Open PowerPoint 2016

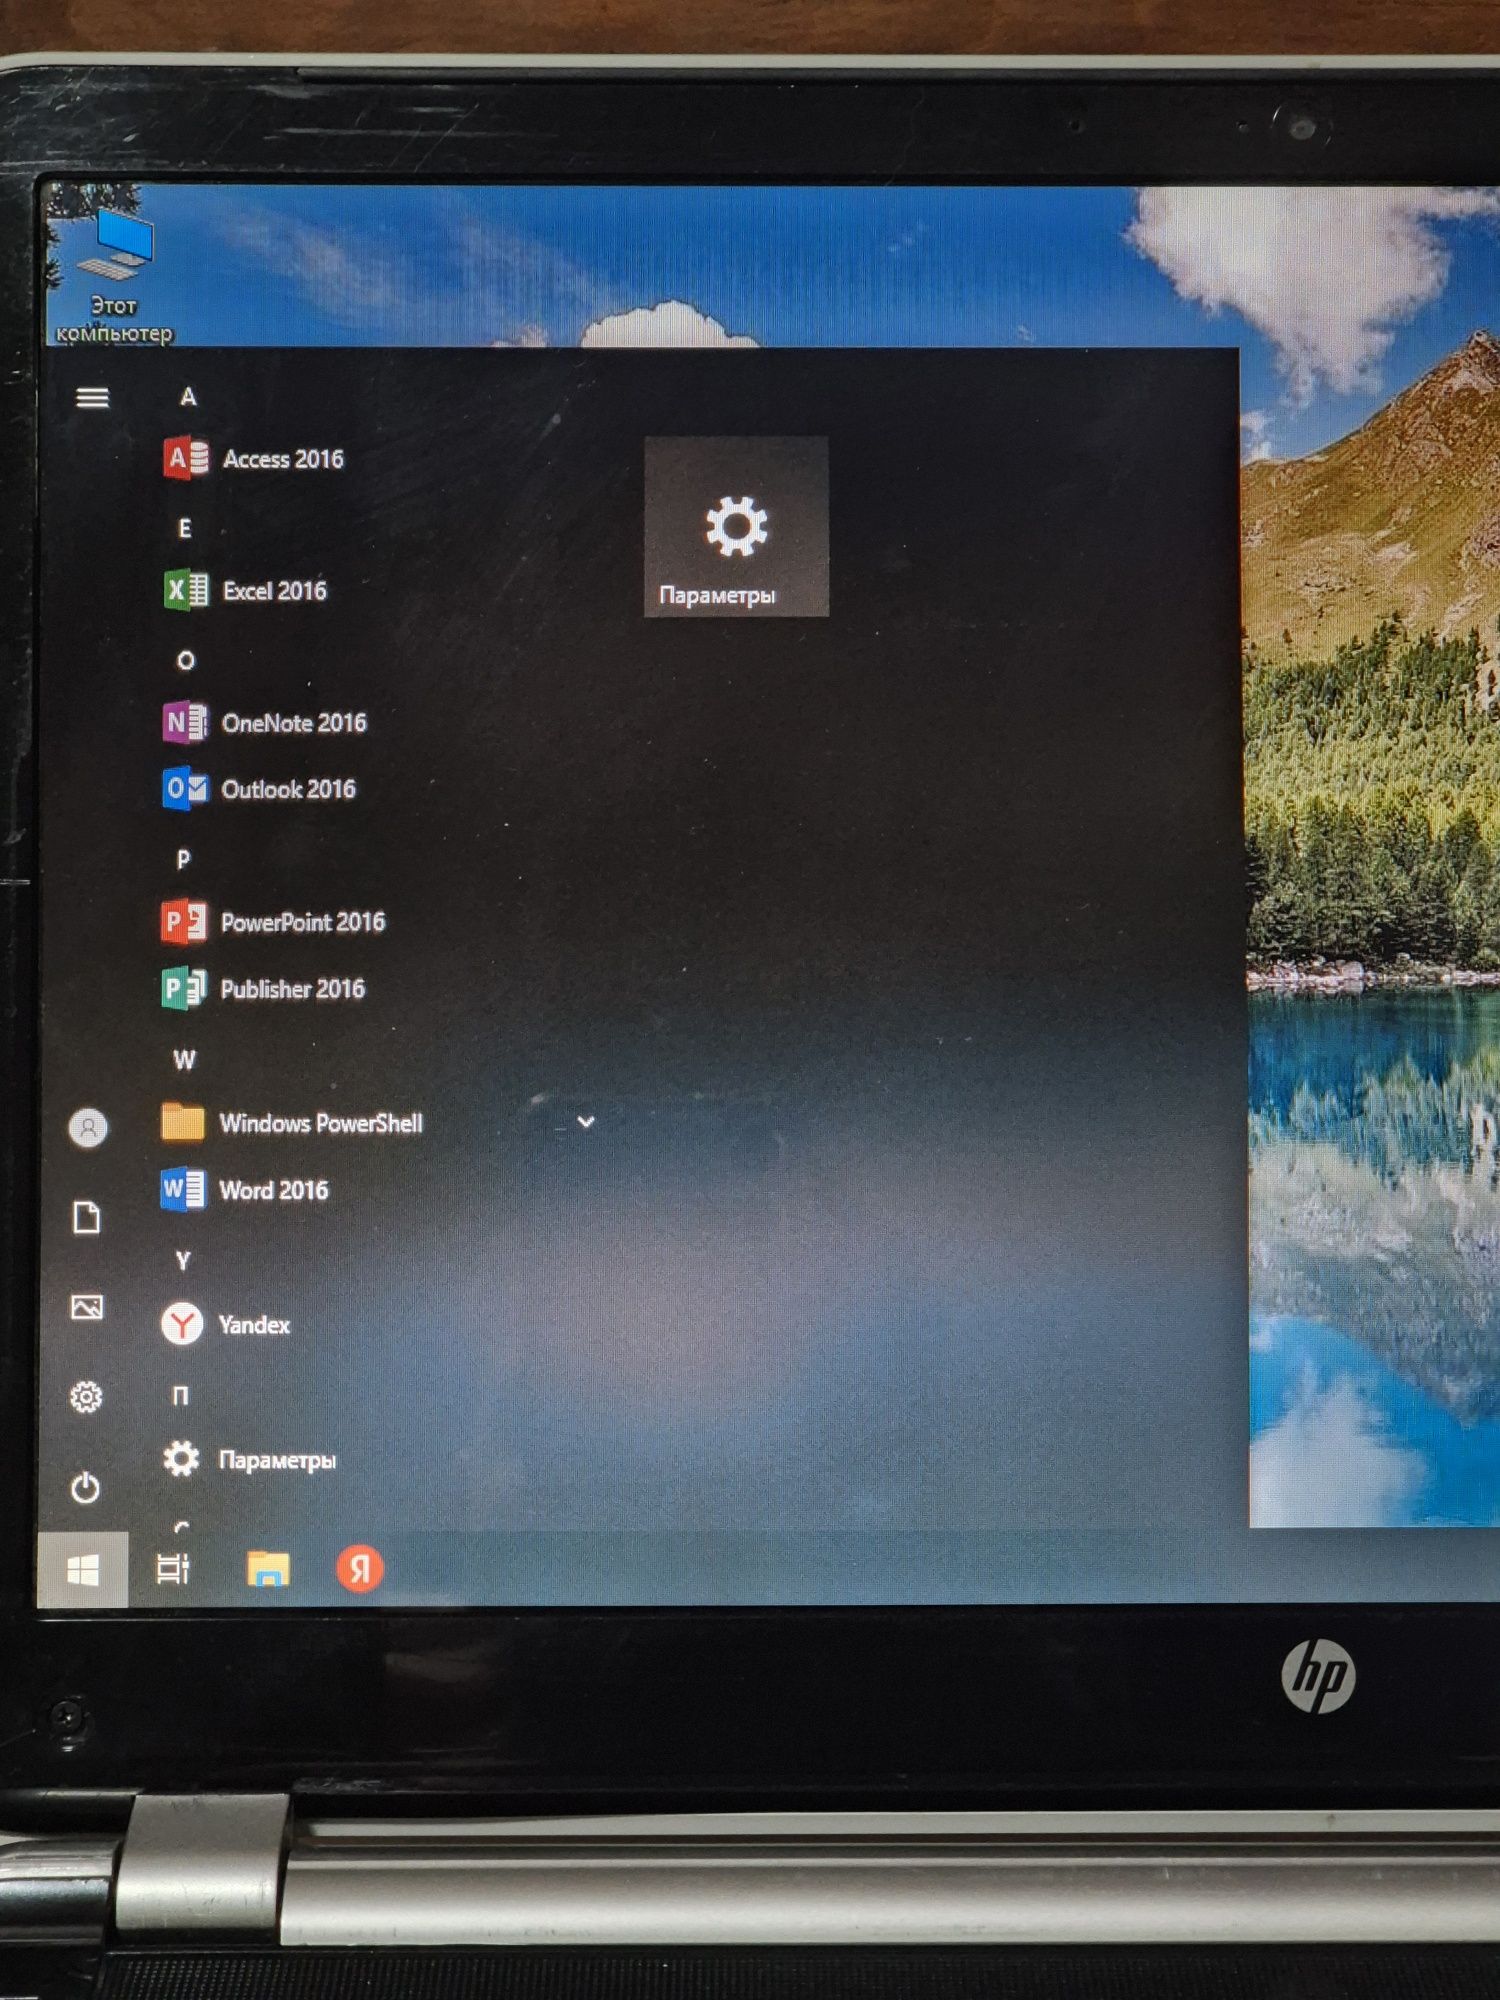pos(273,922)
